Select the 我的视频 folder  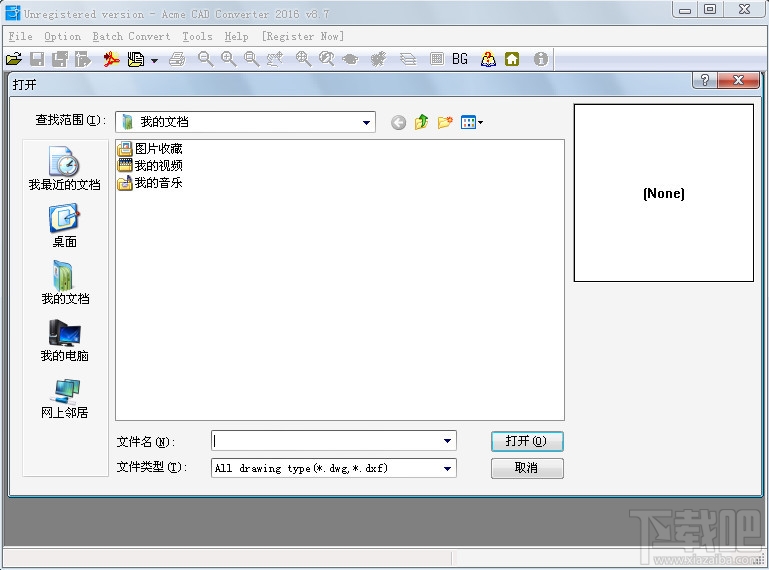click(150, 165)
